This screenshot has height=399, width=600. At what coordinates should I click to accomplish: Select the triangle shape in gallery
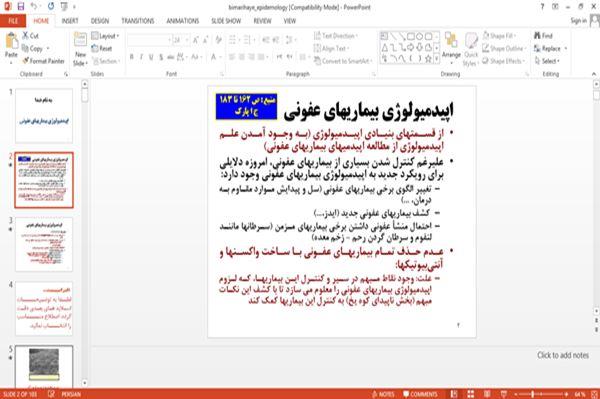(385, 48)
